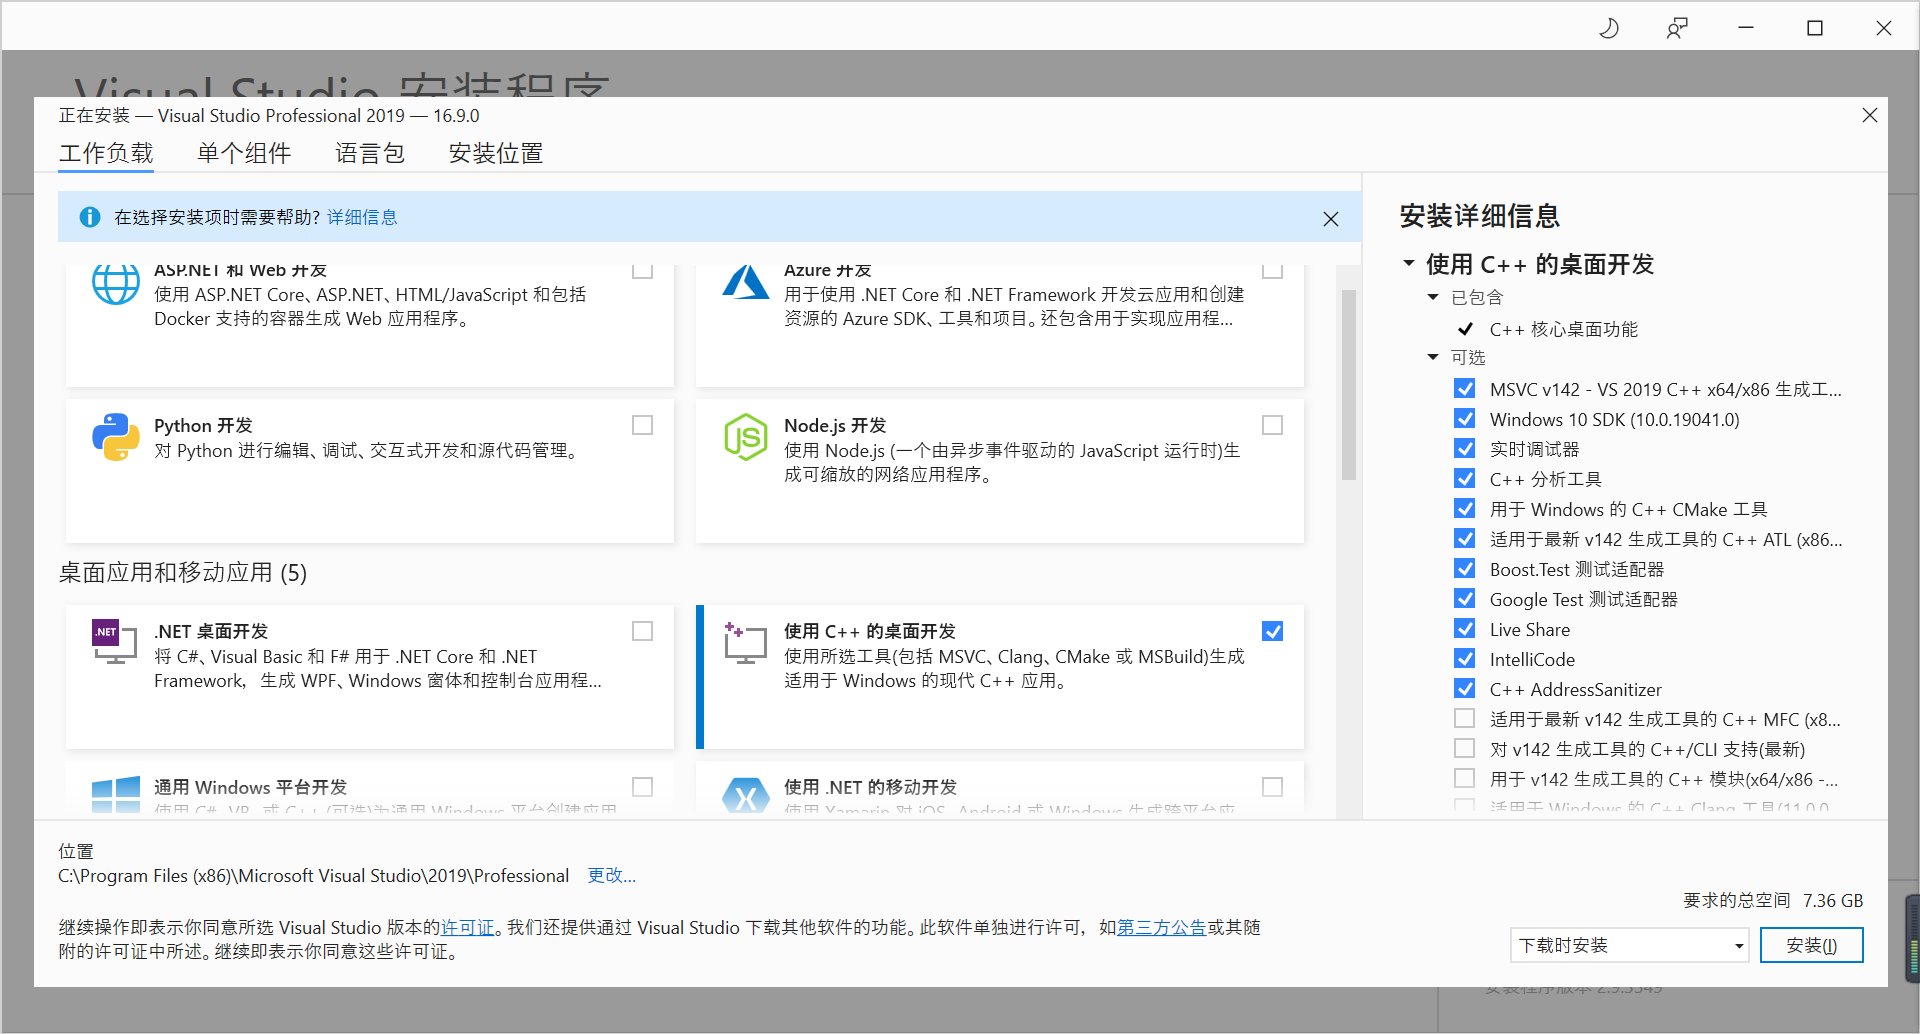Click the 安装详细信息 panel heading
This screenshot has width=1920, height=1034.
1480,216
